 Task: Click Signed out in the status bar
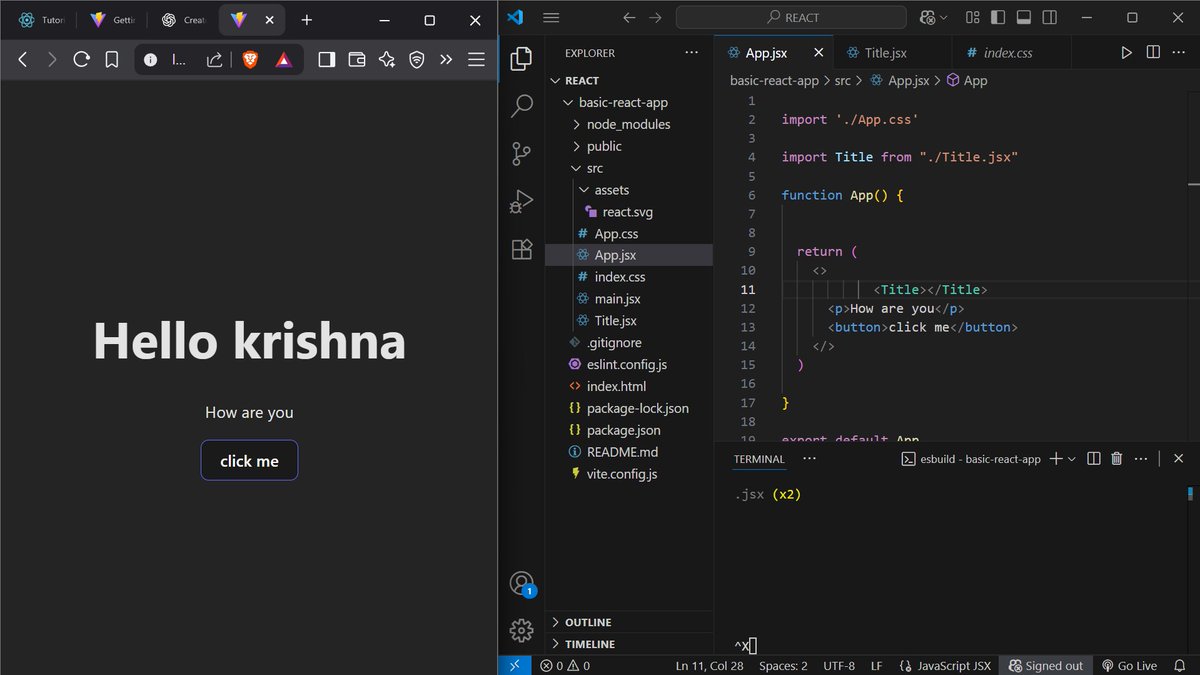[1045, 666]
